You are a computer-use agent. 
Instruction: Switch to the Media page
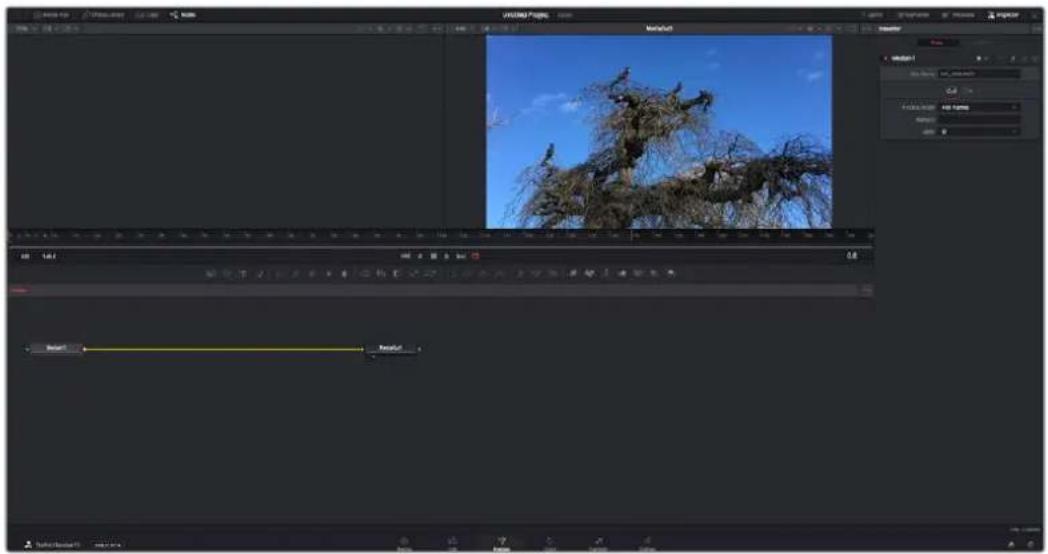pos(404,543)
